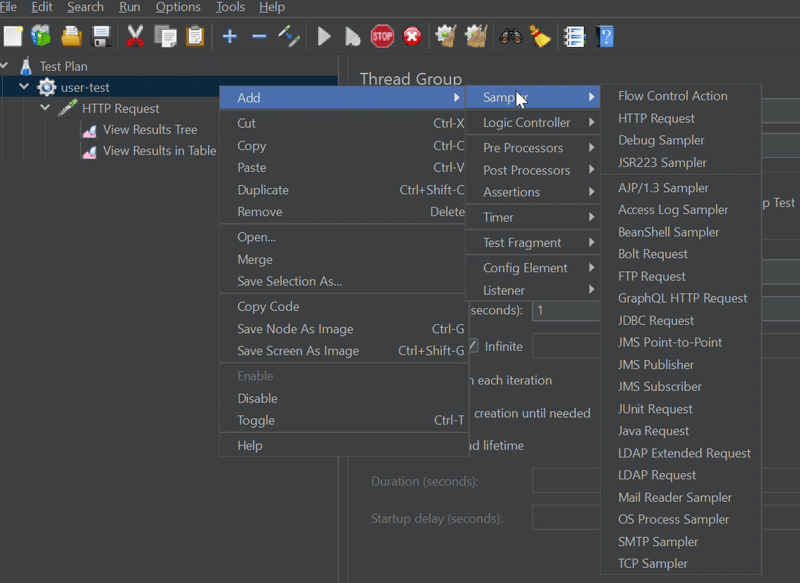
Task: Select HTTP Request sampler from submenu
Action: coord(681,118)
